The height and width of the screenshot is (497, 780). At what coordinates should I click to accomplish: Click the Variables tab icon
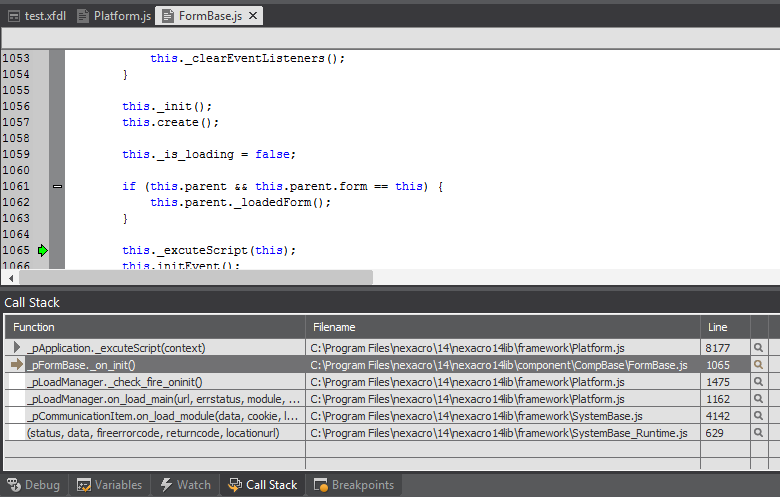pos(84,485)
